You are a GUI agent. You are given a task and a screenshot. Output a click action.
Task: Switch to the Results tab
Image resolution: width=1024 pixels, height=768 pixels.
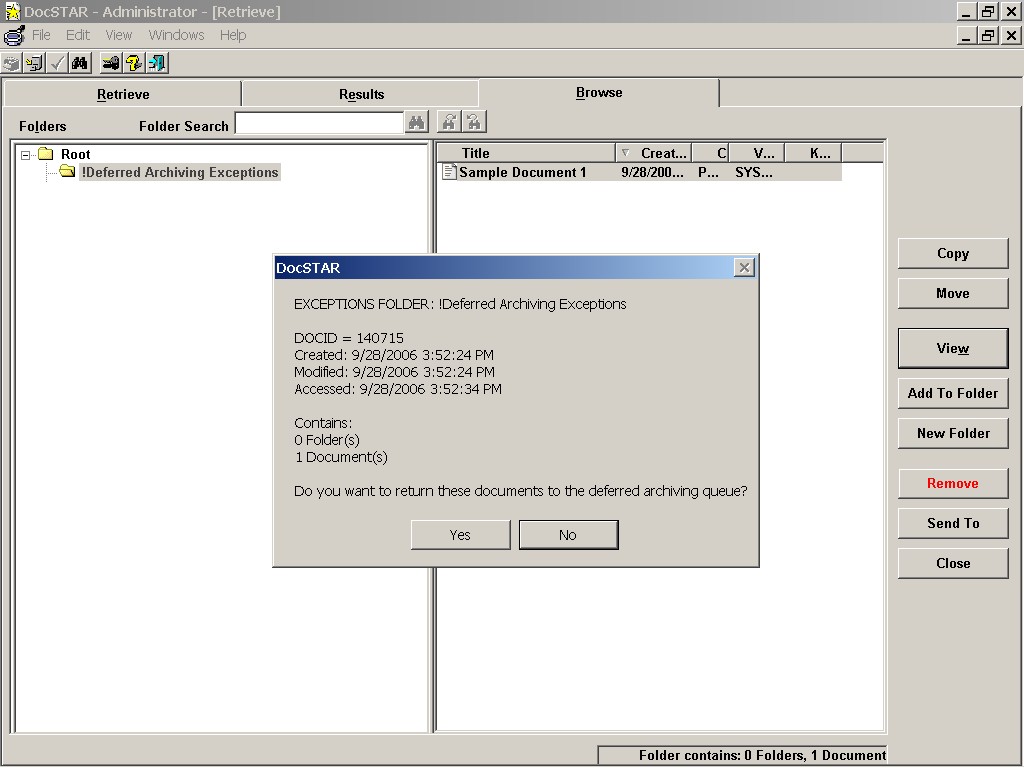click(x=361, y=94)
